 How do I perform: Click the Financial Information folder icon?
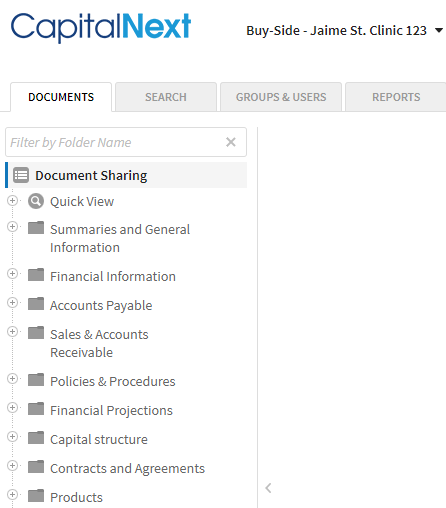(x=36, y=275)
